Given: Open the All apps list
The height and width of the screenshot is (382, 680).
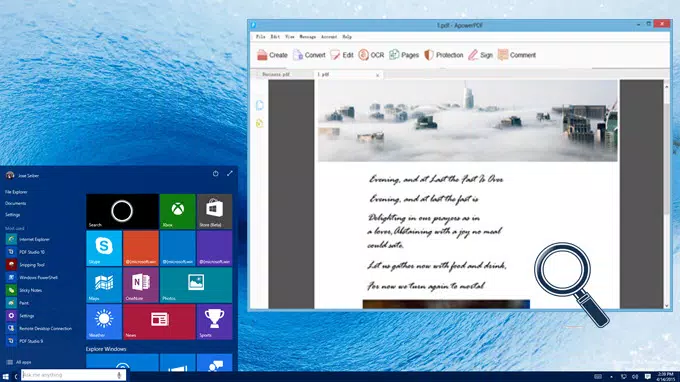Looking at the screenshot, I should 19,362.
